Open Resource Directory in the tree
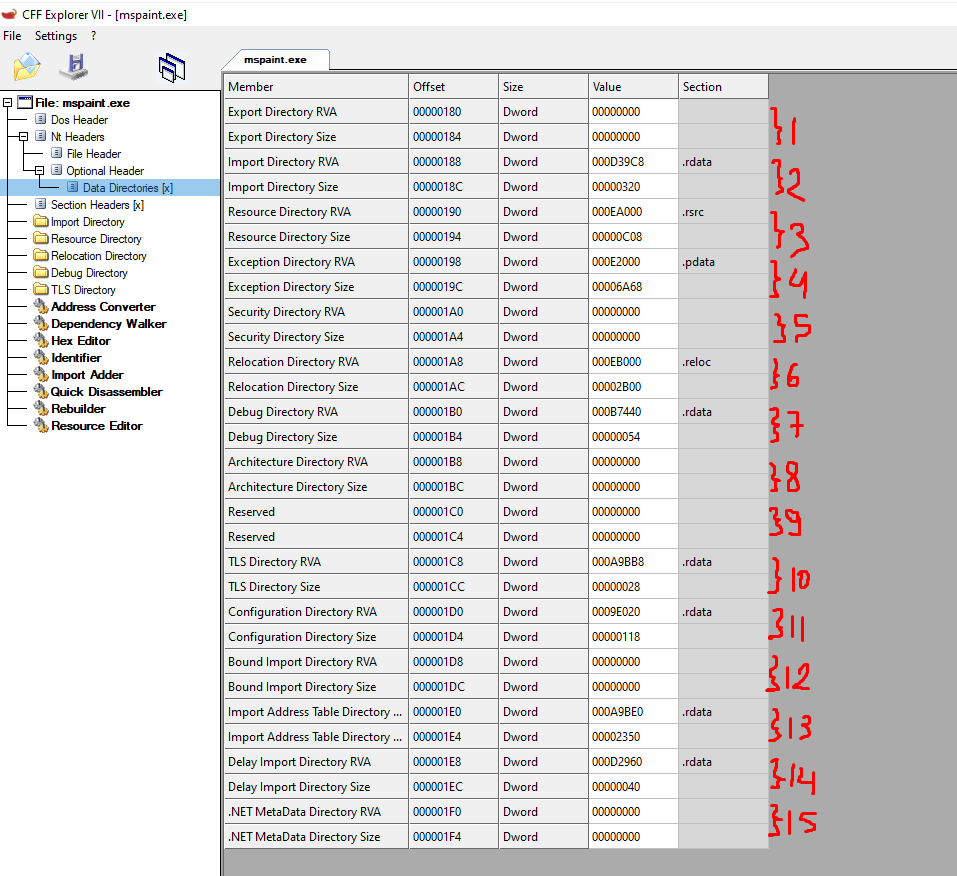 [96, 239]
